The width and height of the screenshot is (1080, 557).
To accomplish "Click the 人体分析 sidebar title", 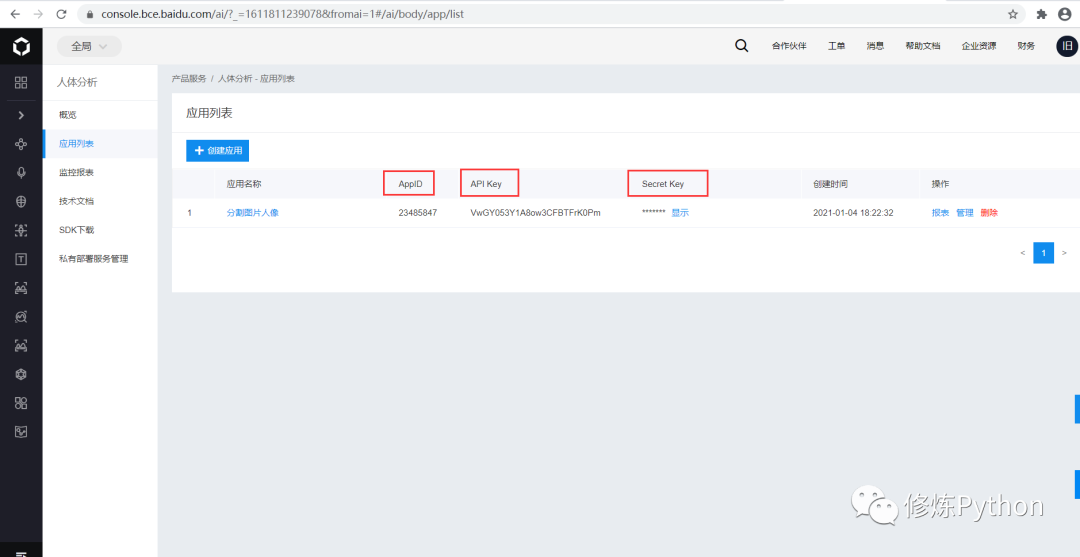I will [77, 83].
